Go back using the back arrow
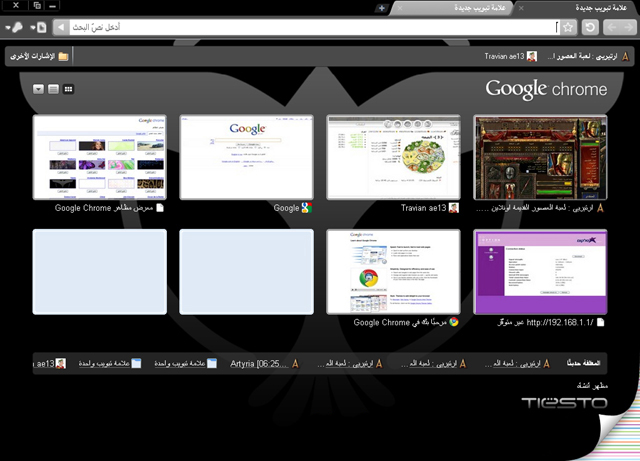 point(611,27)
